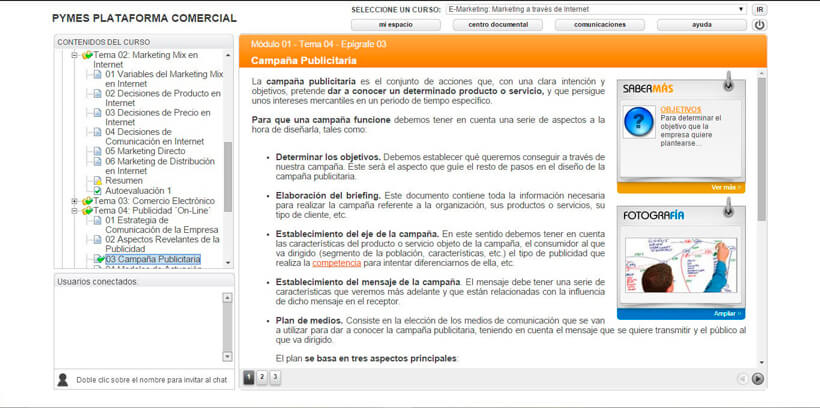Image resolution: width=820 pixels, height=408 pixels.
Task: Open the 'centro documental' menu
Action: 498,25
